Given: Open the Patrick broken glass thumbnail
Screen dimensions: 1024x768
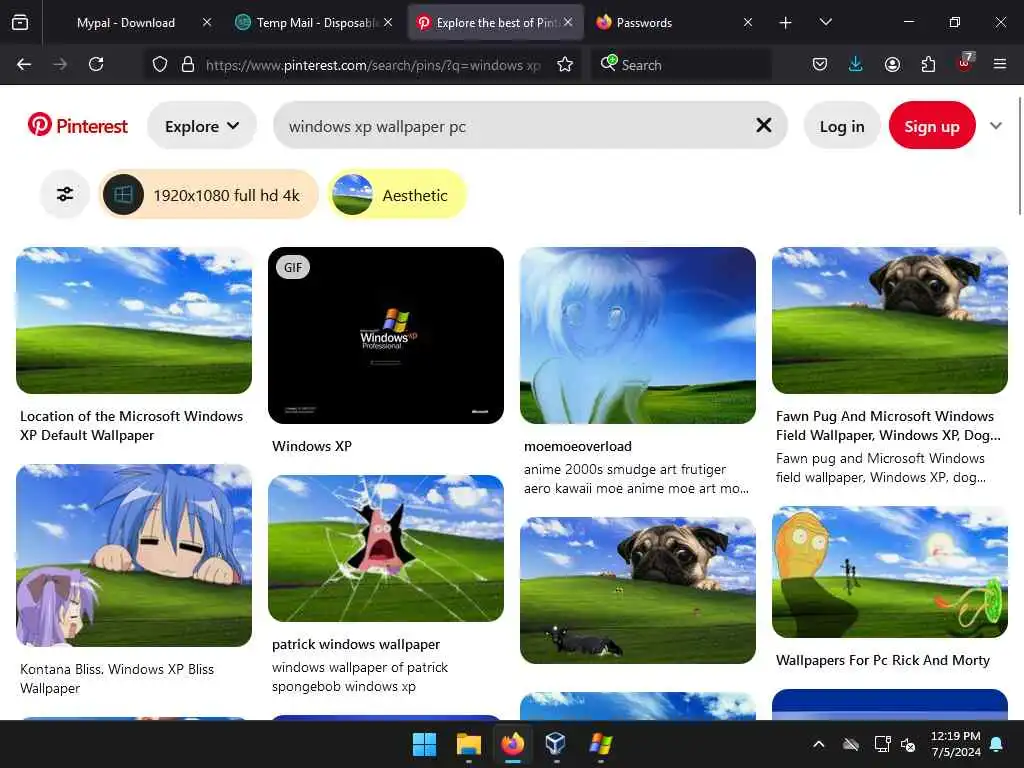Looking at the screenshot, I should point(386,548).
